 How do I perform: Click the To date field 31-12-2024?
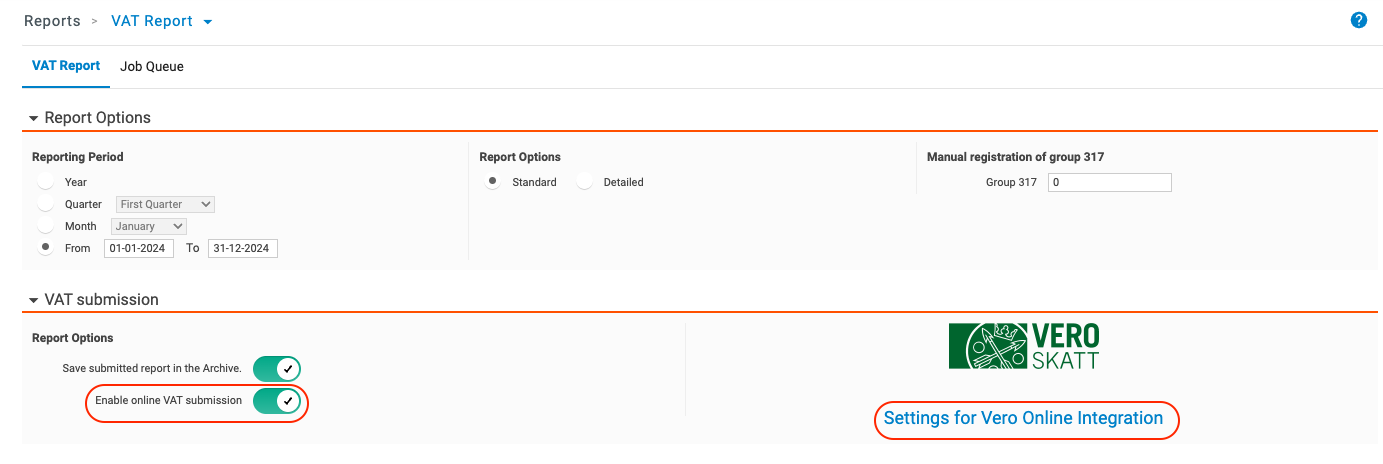[243, 248]
